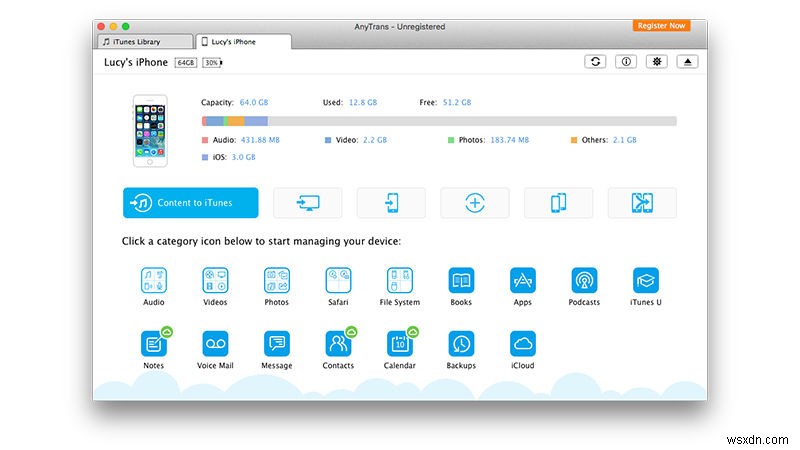Click the storage usage bar
The width and height of the screenshot is (800, 450).
[x=439, y=121]
